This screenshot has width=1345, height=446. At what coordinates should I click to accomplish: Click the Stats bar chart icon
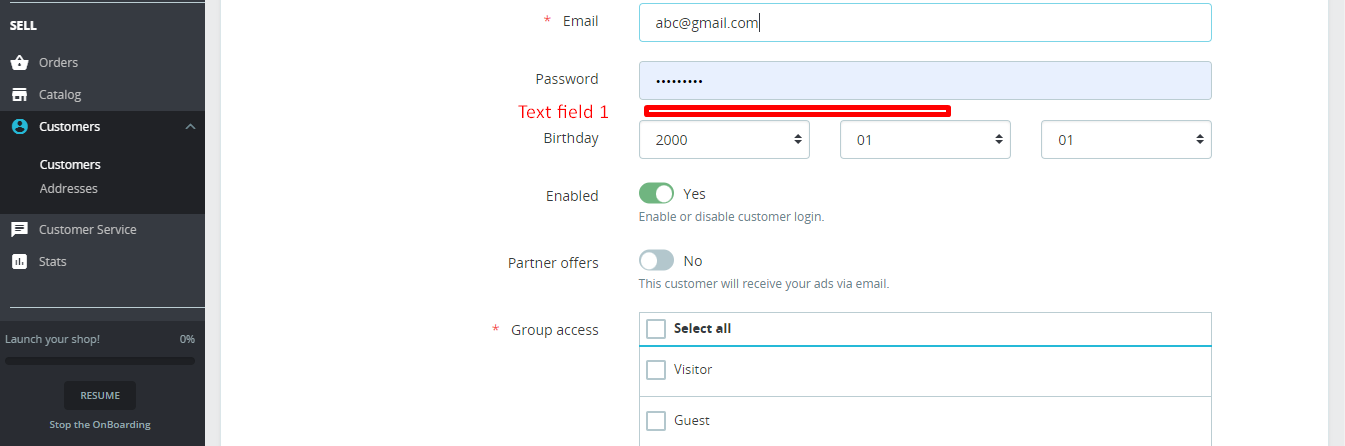[19, 262]
